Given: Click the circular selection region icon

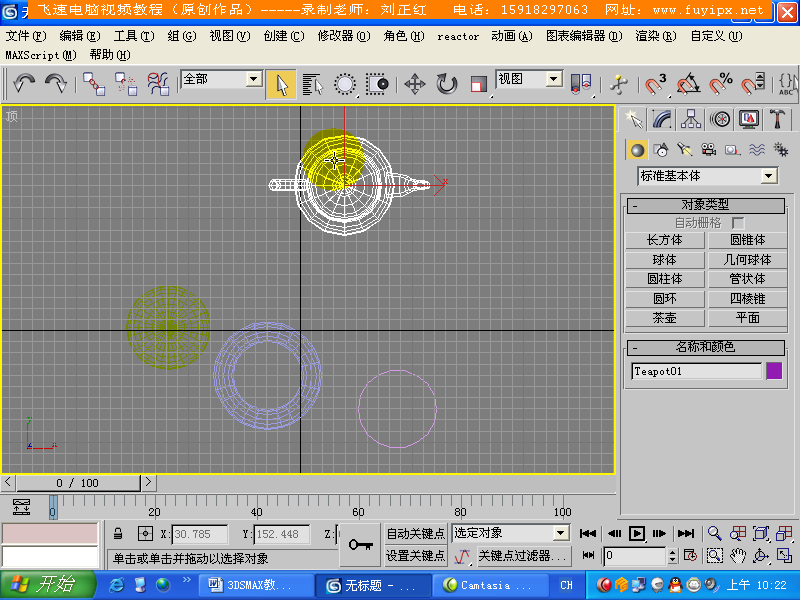Looking at the screenshot, I should click(345, 84).
